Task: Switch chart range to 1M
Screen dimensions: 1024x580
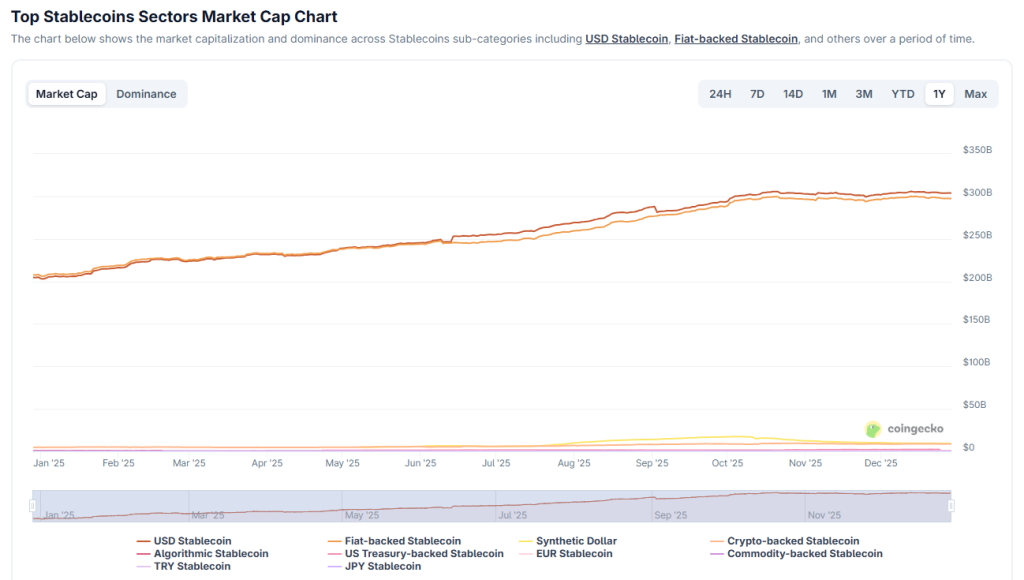Action: [x=829, y=94]
